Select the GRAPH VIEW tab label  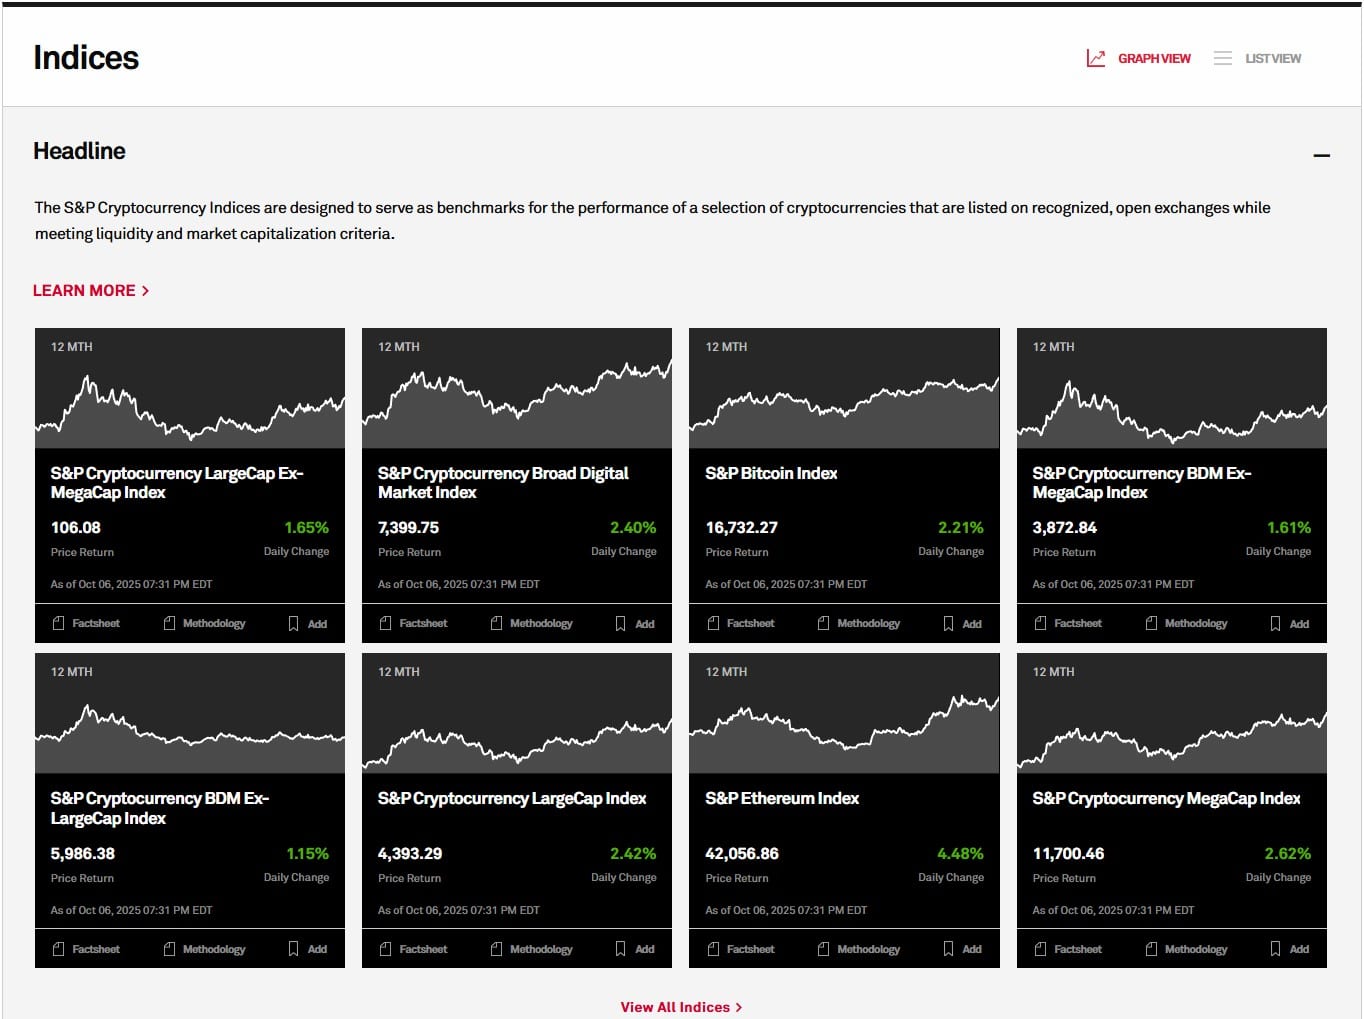(x=1154, y=59)
